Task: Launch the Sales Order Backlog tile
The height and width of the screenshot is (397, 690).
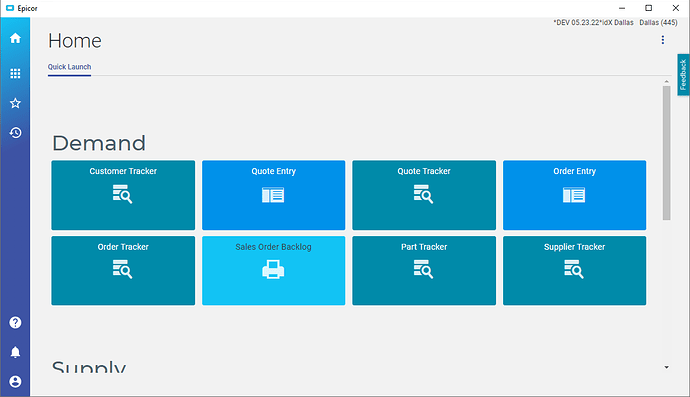Action: click(x=274, y=271)
